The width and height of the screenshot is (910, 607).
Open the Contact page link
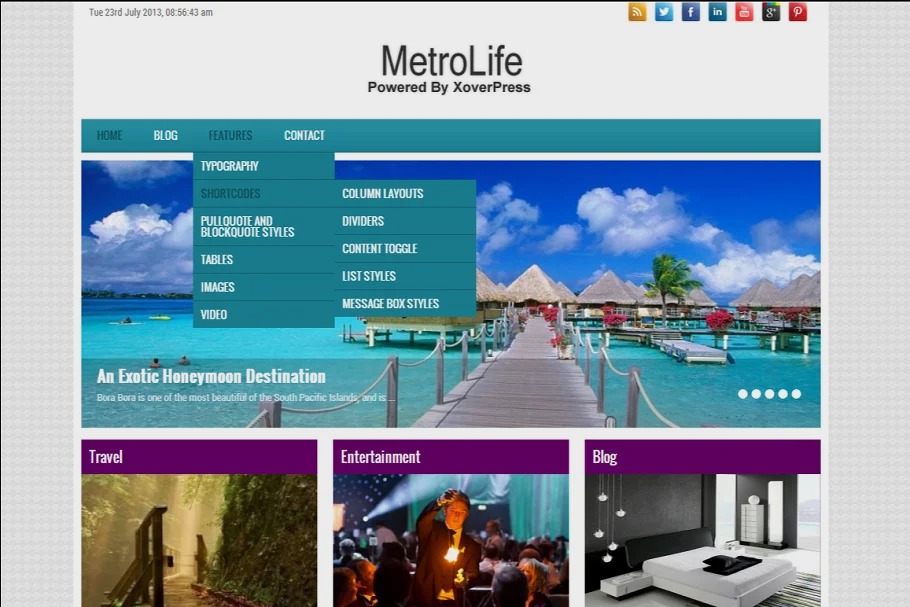(304, 136)
